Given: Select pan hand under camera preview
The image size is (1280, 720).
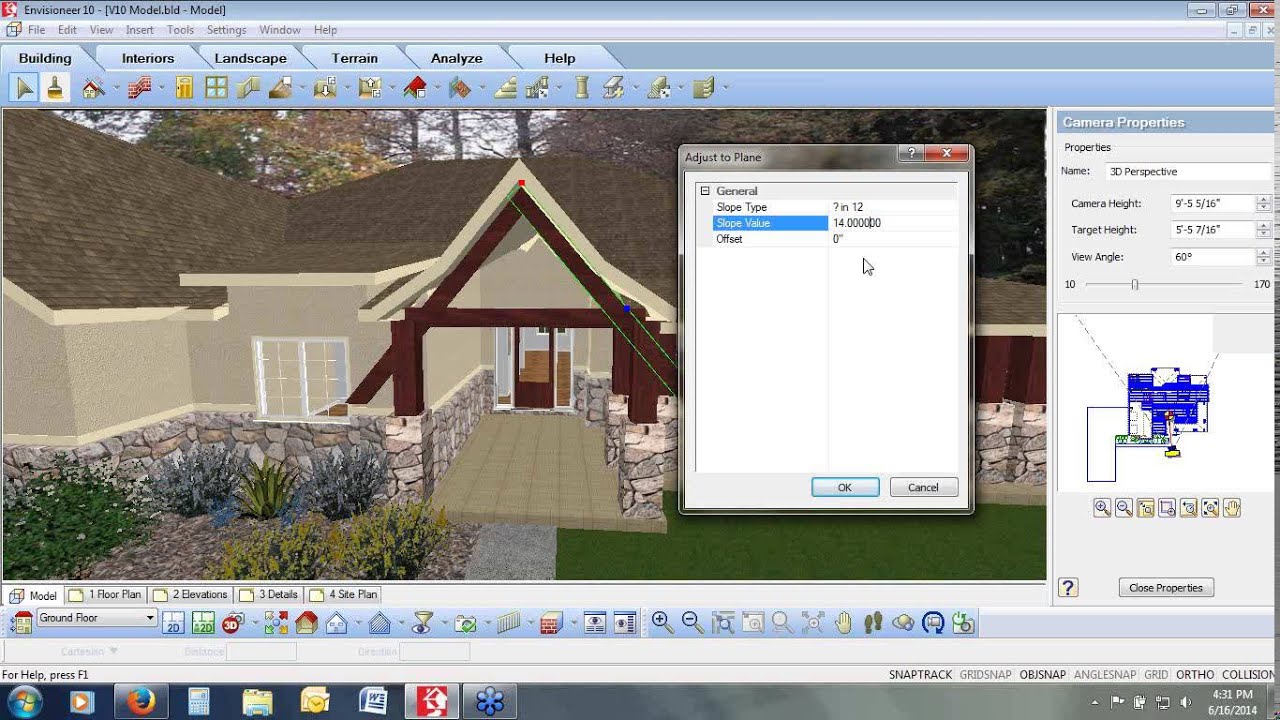Looking at the screenshot, I should [1232, 508].
